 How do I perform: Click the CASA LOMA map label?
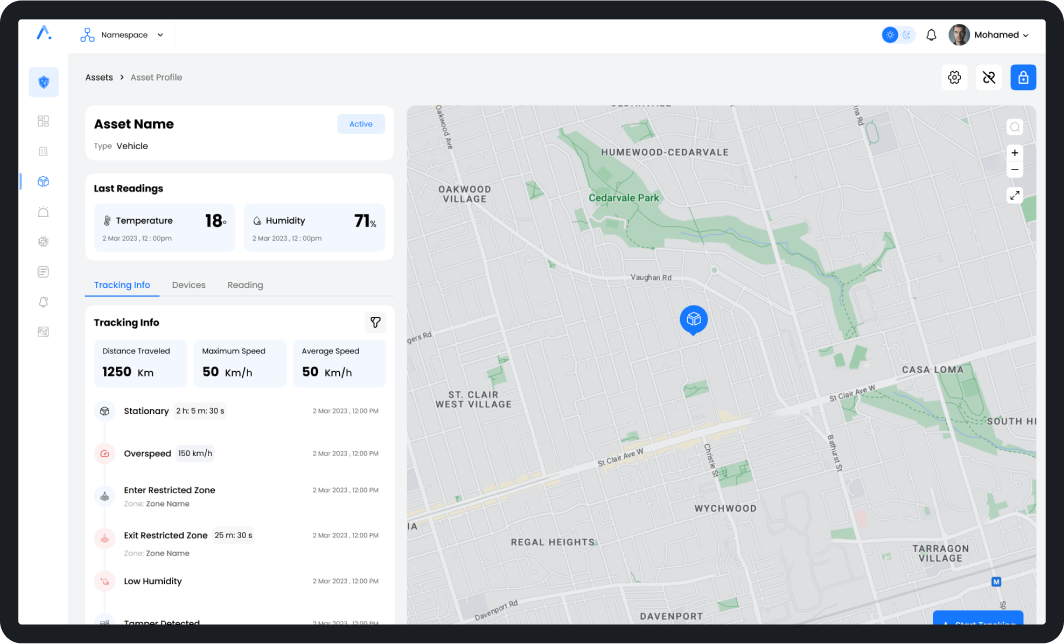932,370
